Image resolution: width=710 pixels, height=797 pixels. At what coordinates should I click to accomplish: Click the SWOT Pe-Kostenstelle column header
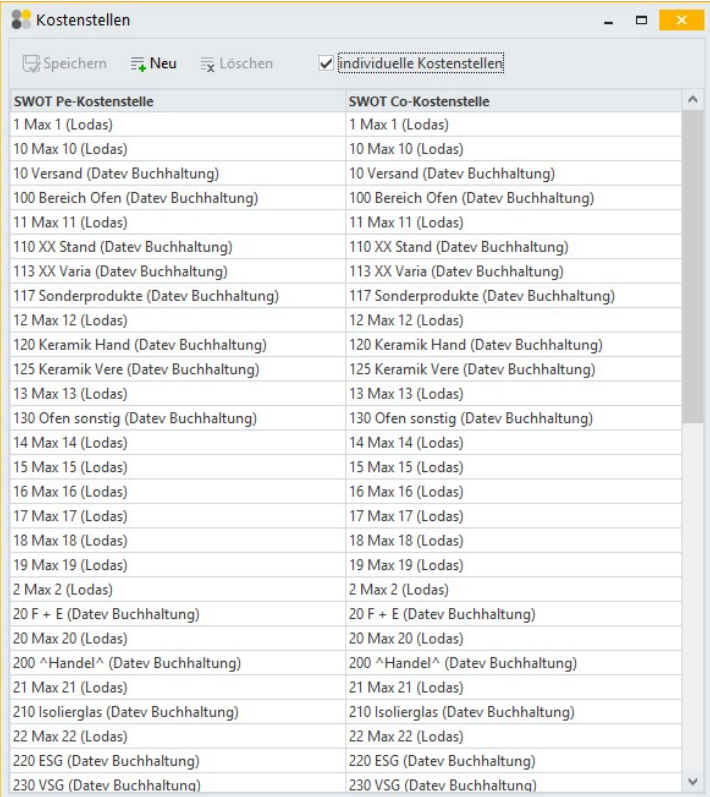pyautogui.click(x=84, y=101)
